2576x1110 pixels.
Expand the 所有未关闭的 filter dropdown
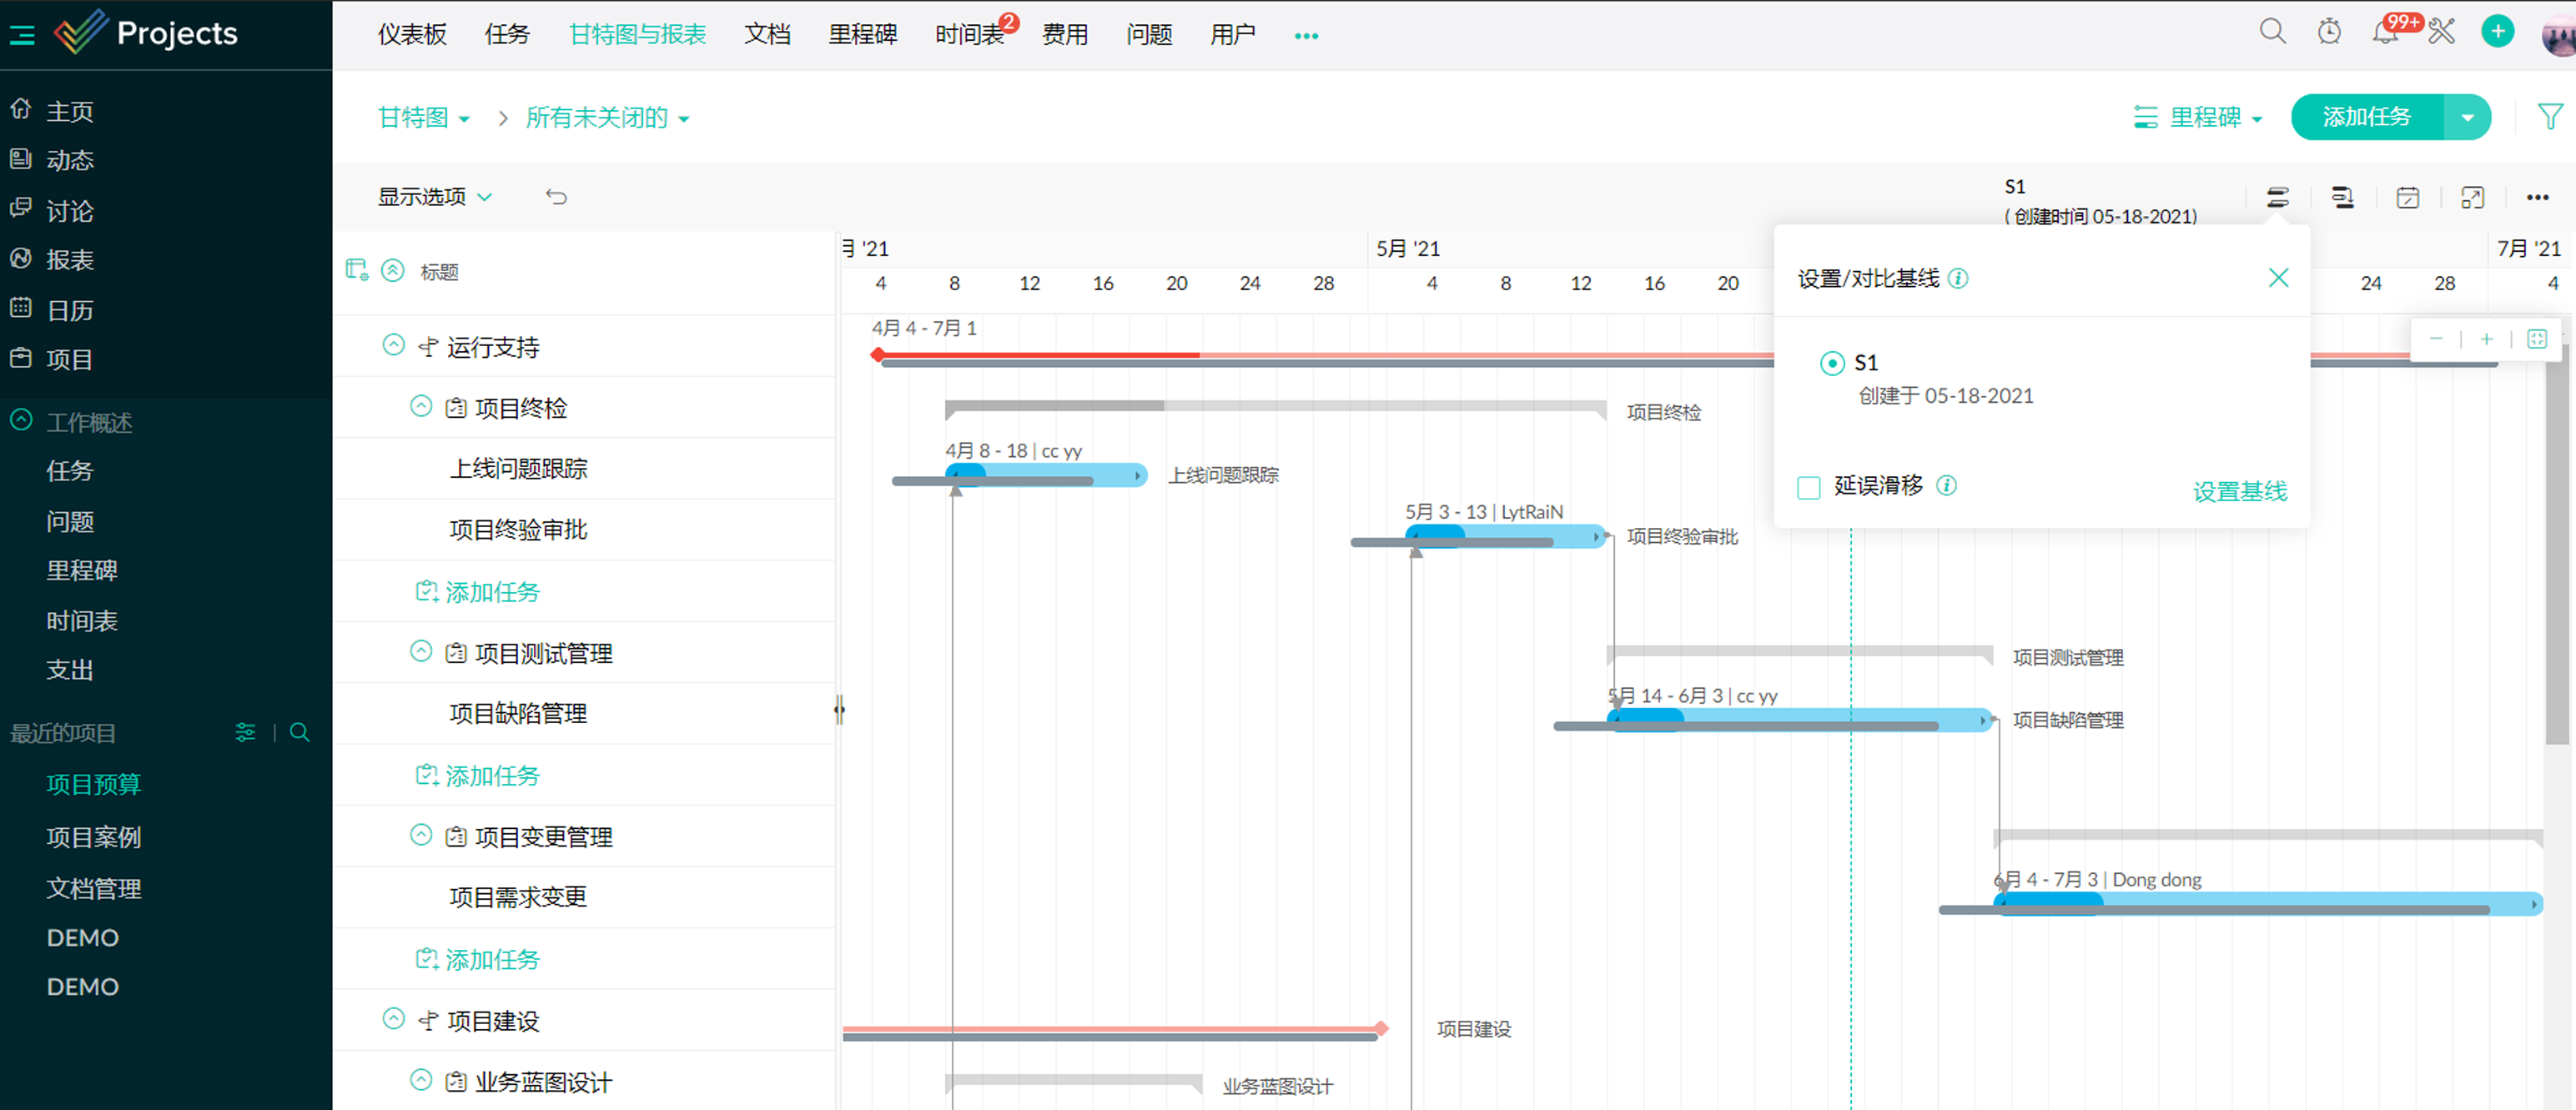pyautogui.click(x=607, y=118)
